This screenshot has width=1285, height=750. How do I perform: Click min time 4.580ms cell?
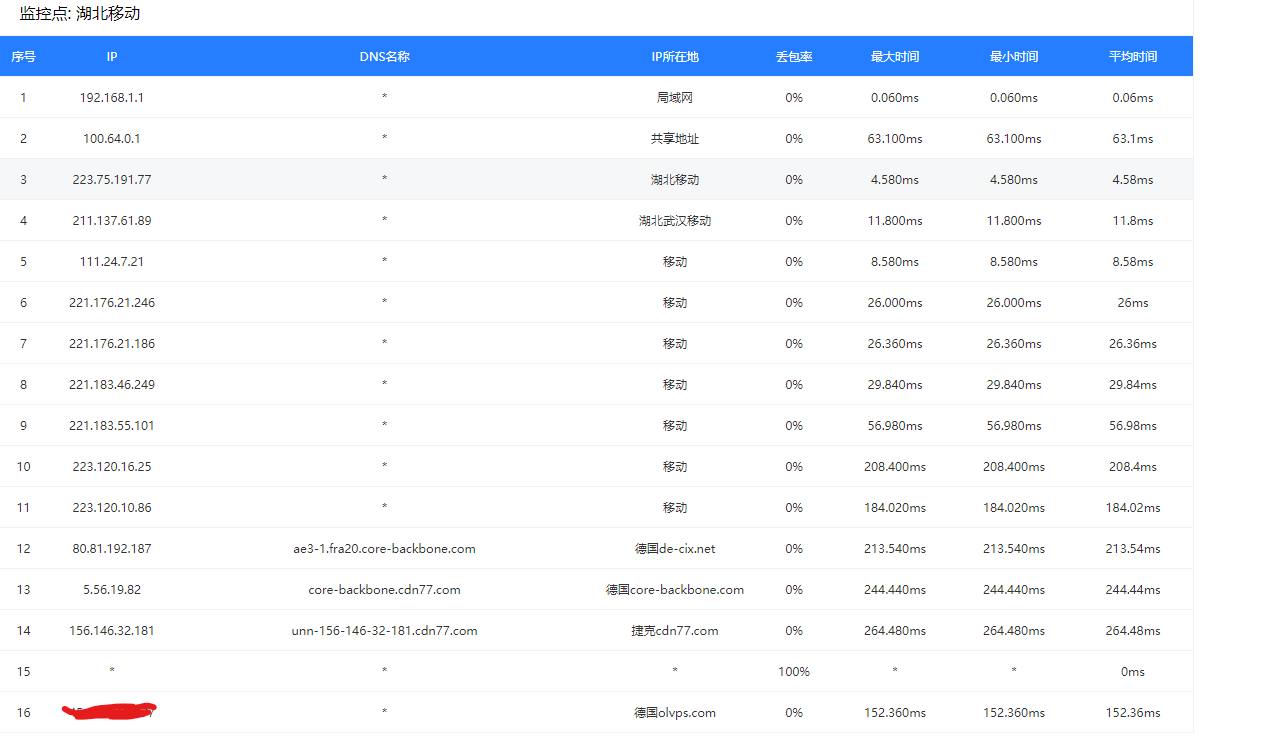(1014, 180)
